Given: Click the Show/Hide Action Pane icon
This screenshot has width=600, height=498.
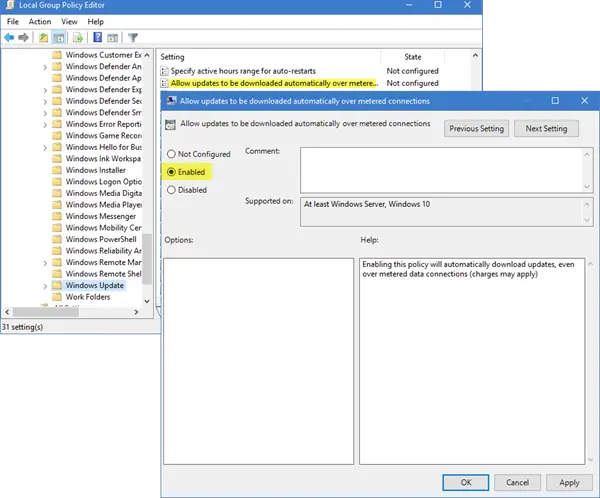Looking at the screenshot, I should 112,38.
